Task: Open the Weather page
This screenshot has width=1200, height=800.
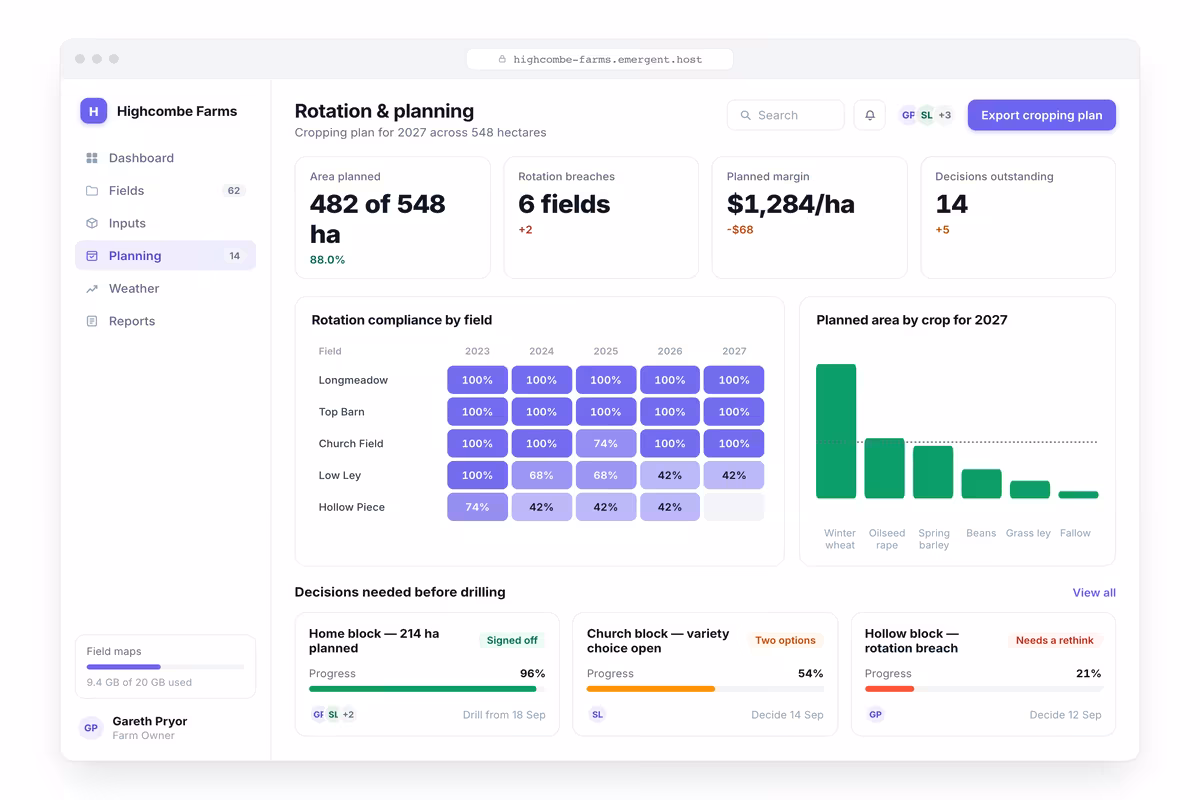Action: coord(165,289)
